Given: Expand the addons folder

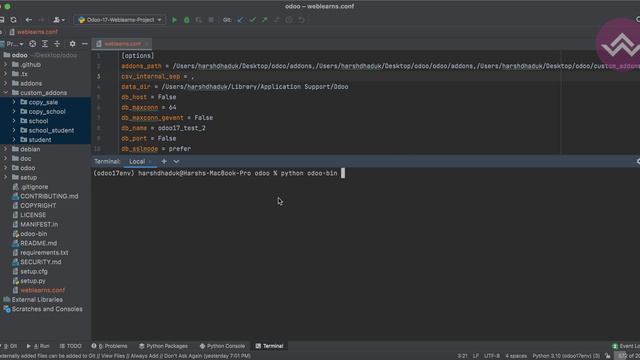Looking at the screenshot, I should (x=6, y=83).
